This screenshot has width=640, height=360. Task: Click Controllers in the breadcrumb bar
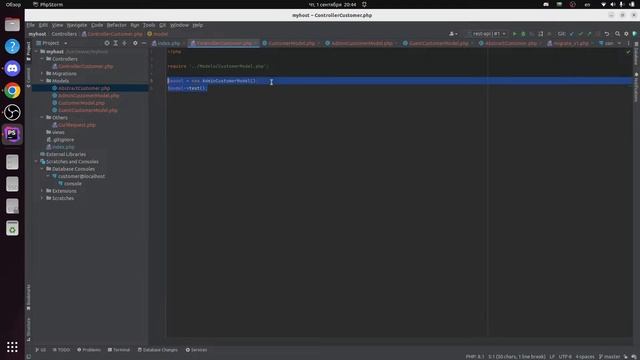[x=64, y=34]
